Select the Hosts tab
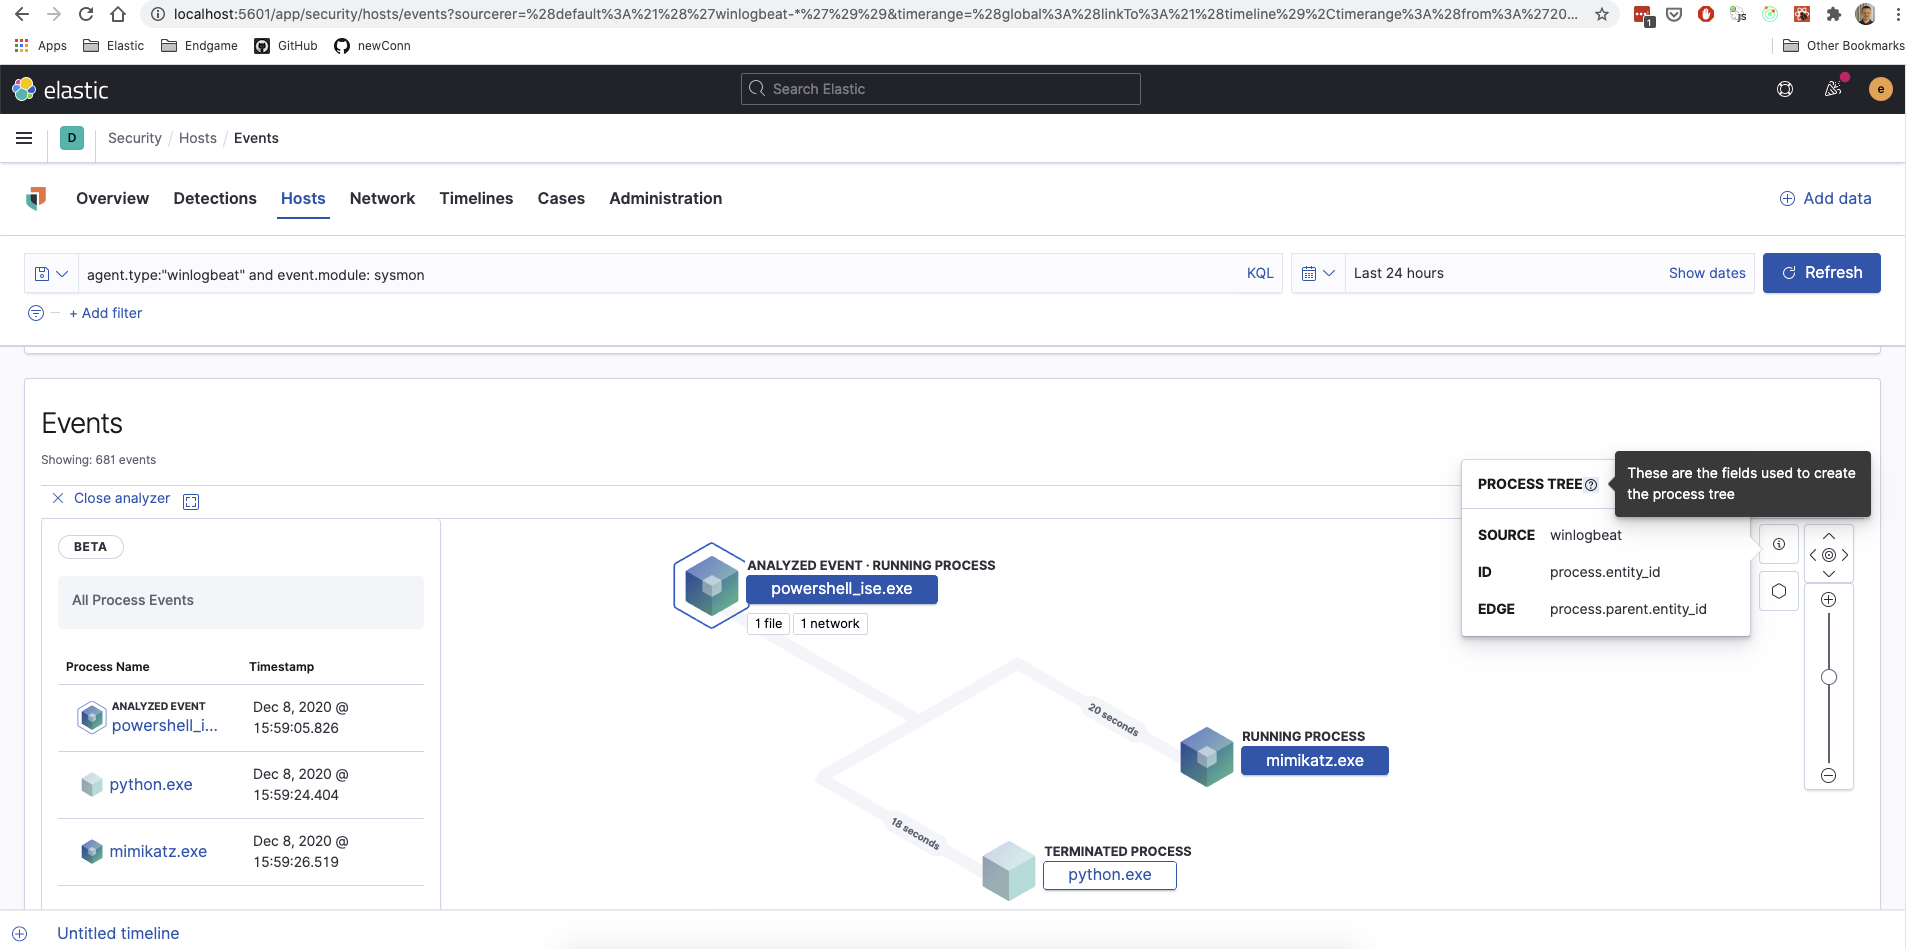The width and height of the screenshot is (1906, 949). [303, 198]
